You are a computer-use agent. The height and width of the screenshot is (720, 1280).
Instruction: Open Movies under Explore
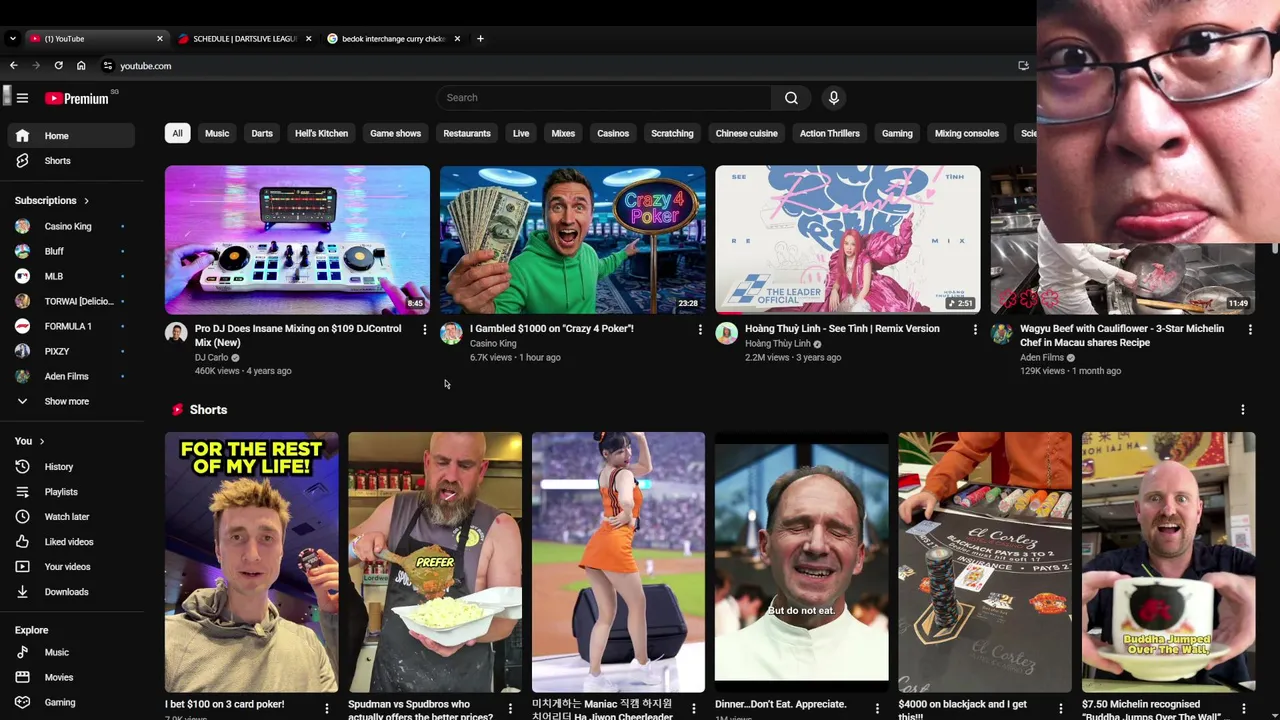pyautogui.click(x=70, y=677)
